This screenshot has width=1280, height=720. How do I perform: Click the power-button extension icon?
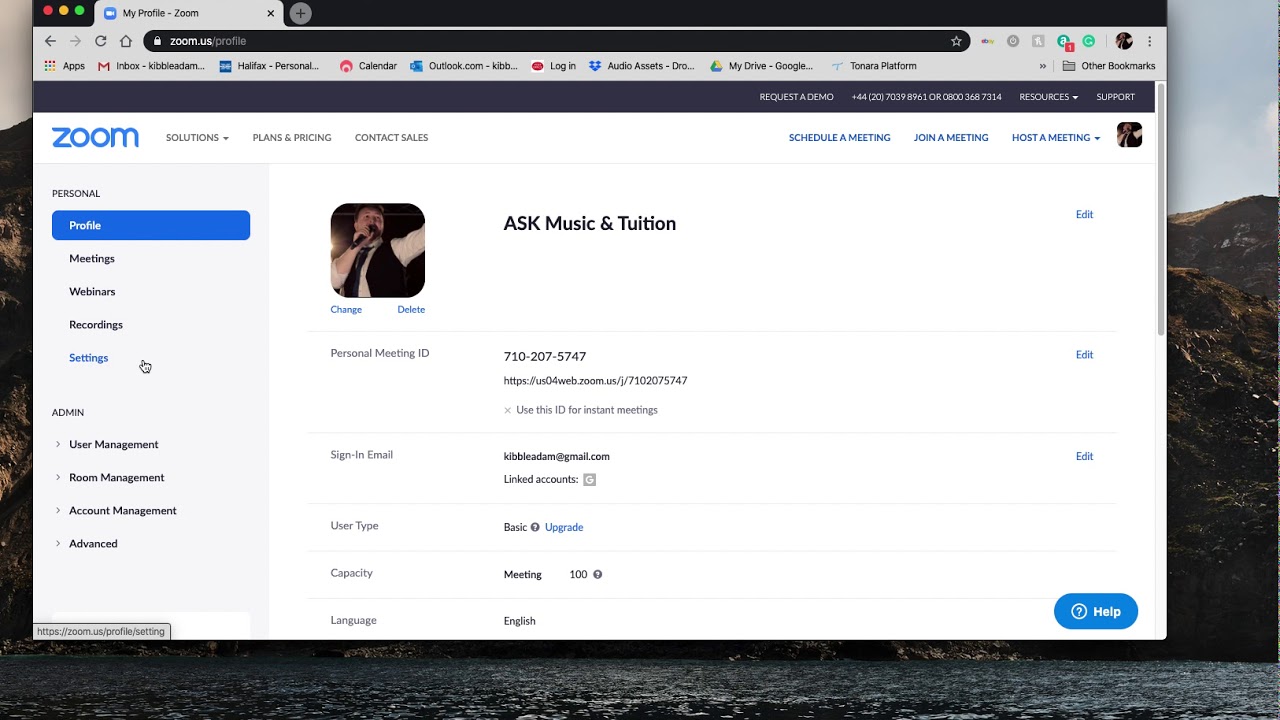tap(1013, 41)
